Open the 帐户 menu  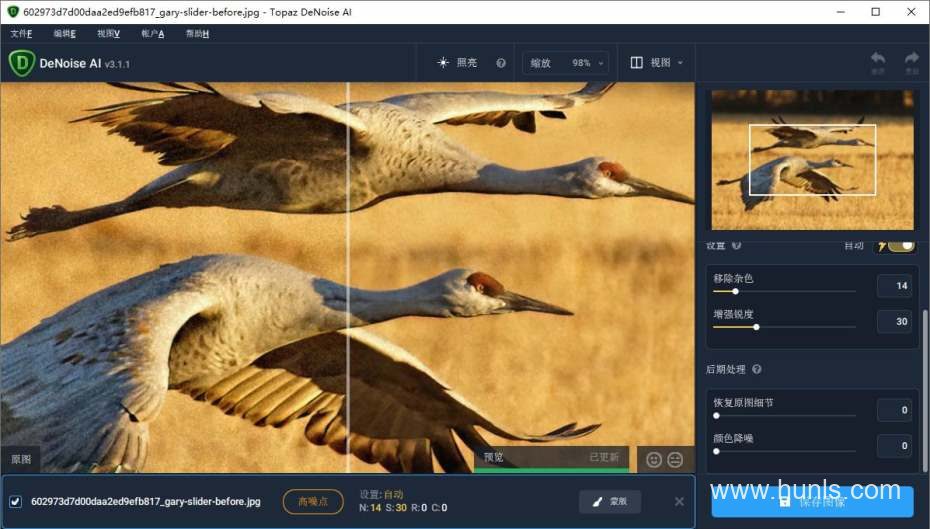point(152,34)
